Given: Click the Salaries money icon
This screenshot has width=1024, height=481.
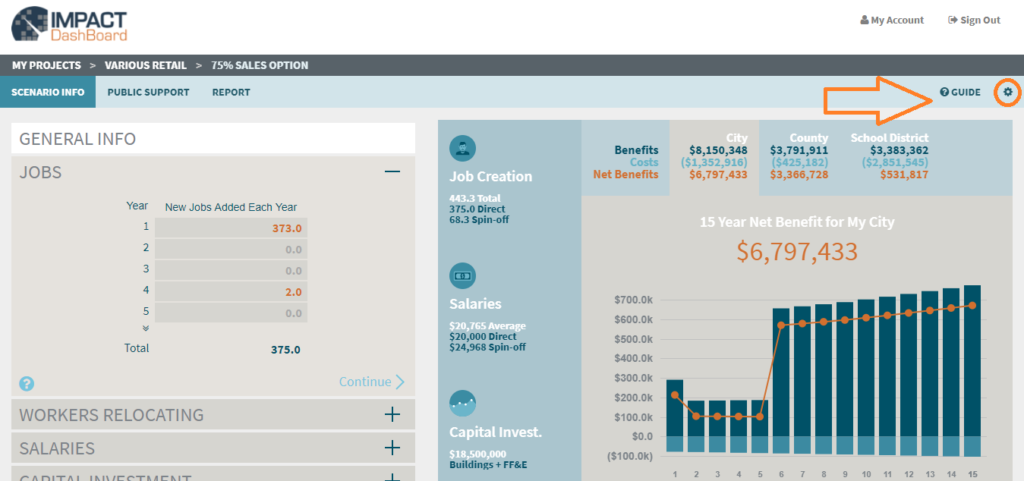Looking at the screenshot, I should tap(462, 276).
